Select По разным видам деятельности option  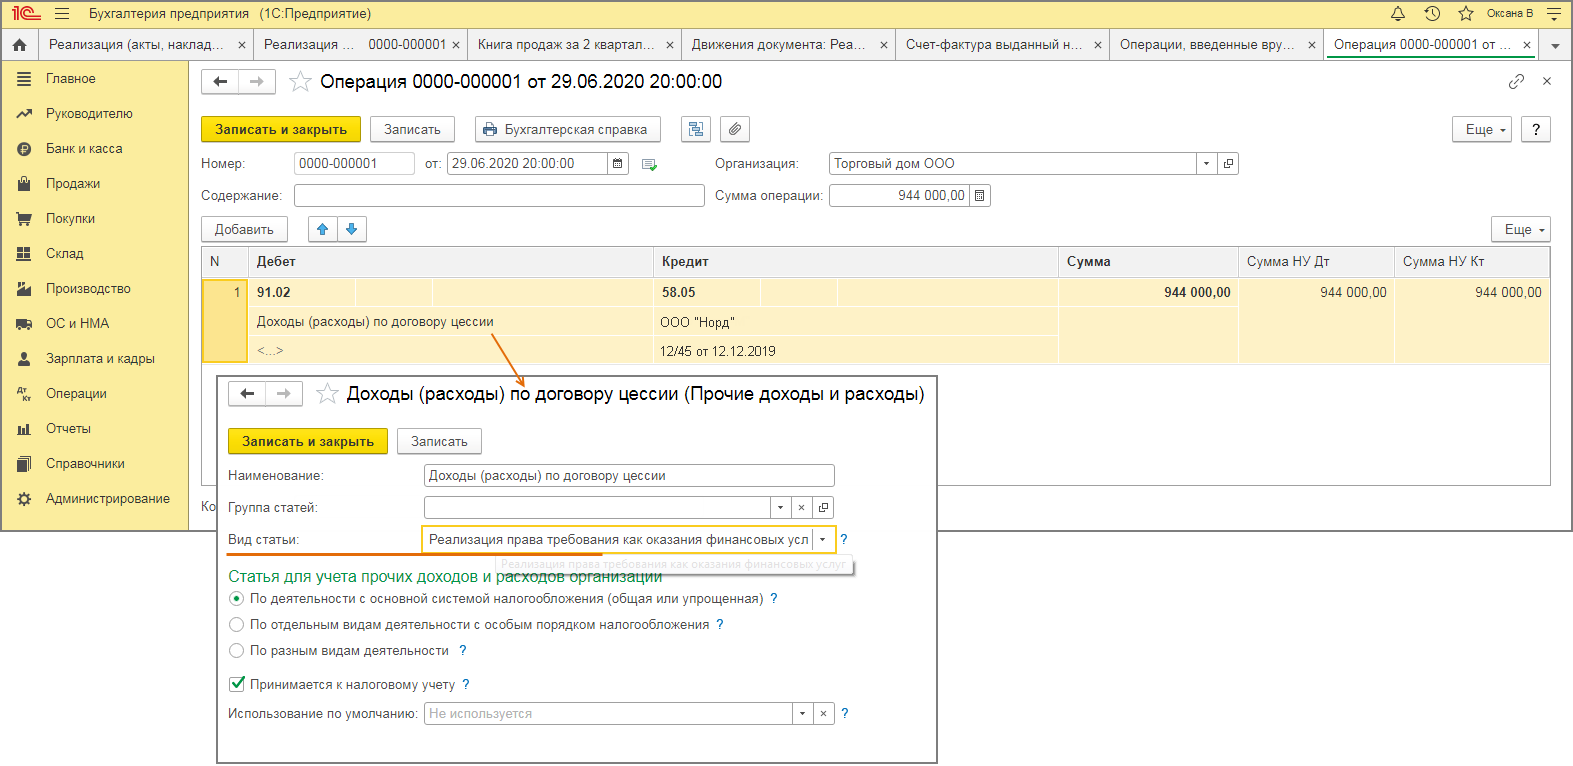[237, 651]
